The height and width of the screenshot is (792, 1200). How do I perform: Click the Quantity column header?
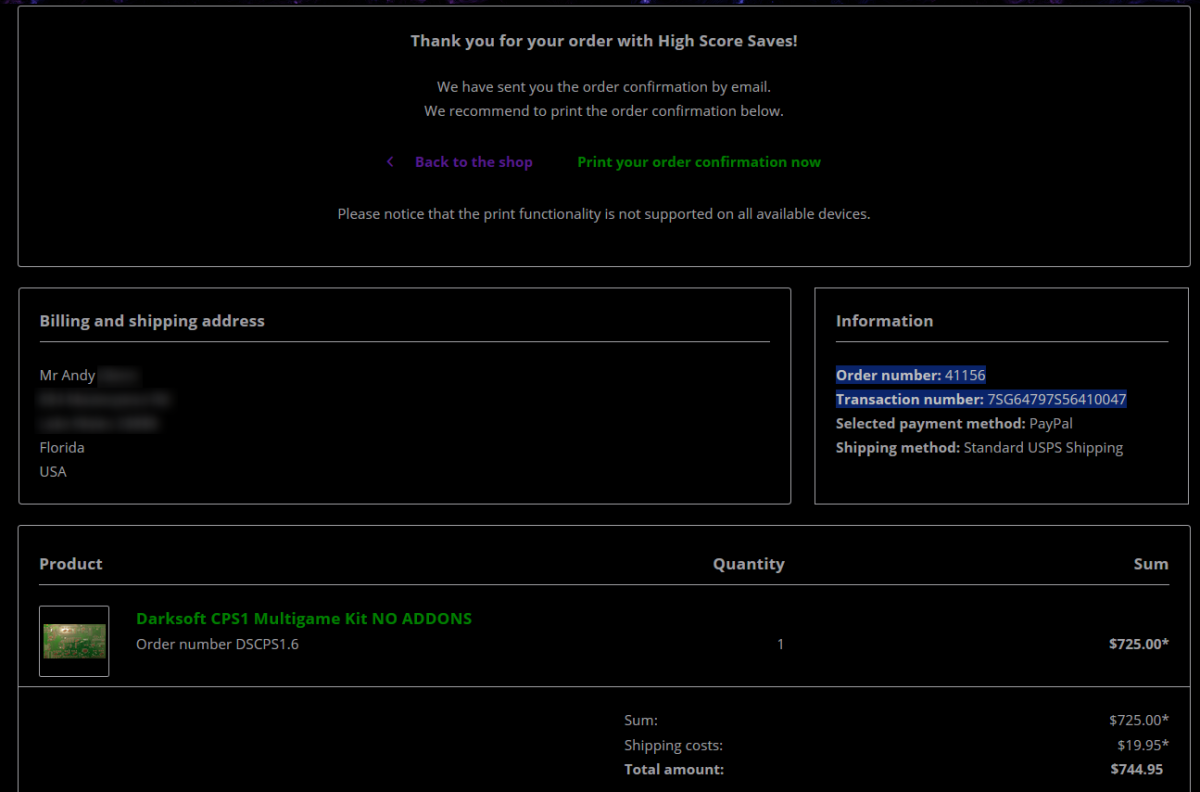click(748, 564)
